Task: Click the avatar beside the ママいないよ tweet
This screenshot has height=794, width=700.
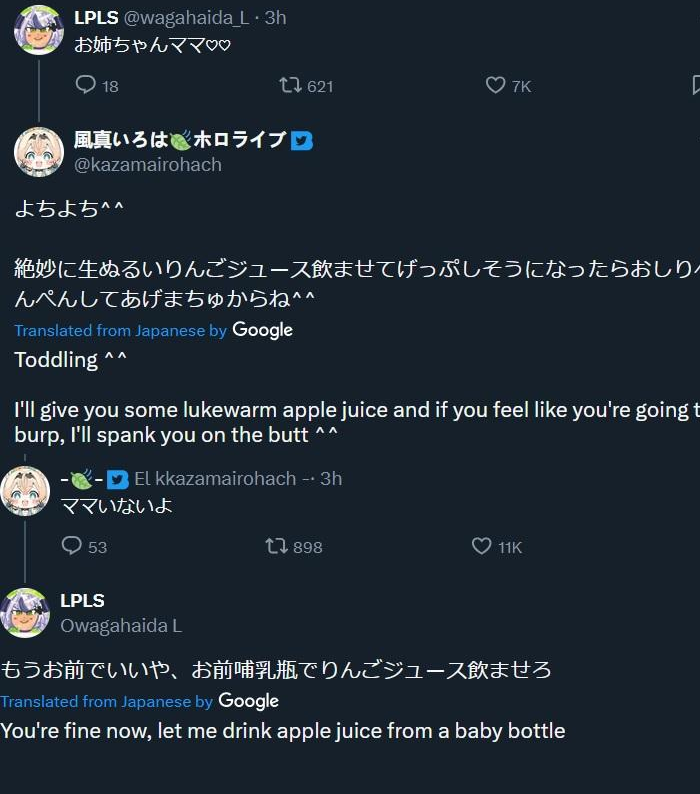Action: pos(25,491)
